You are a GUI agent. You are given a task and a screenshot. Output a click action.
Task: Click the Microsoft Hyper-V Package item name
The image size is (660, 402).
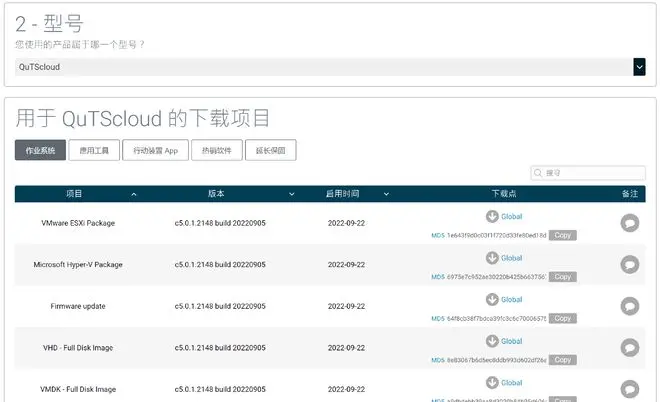78,265
